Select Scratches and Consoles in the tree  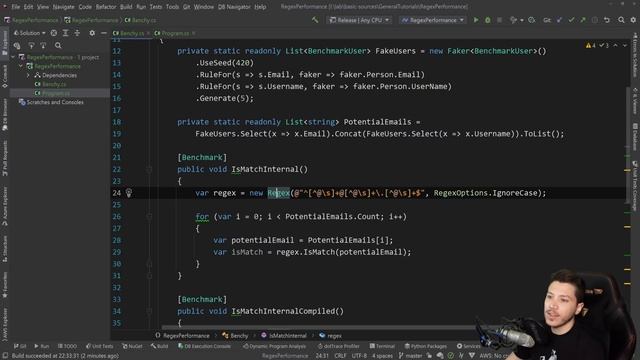click(51, 102)
